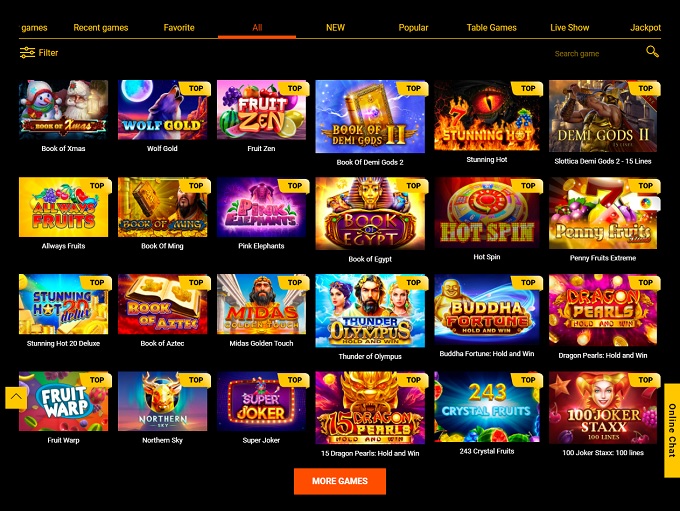Click the Thunder of Olympus title link
This screenshot has height=511, width=680.
(x=370, y=357)
